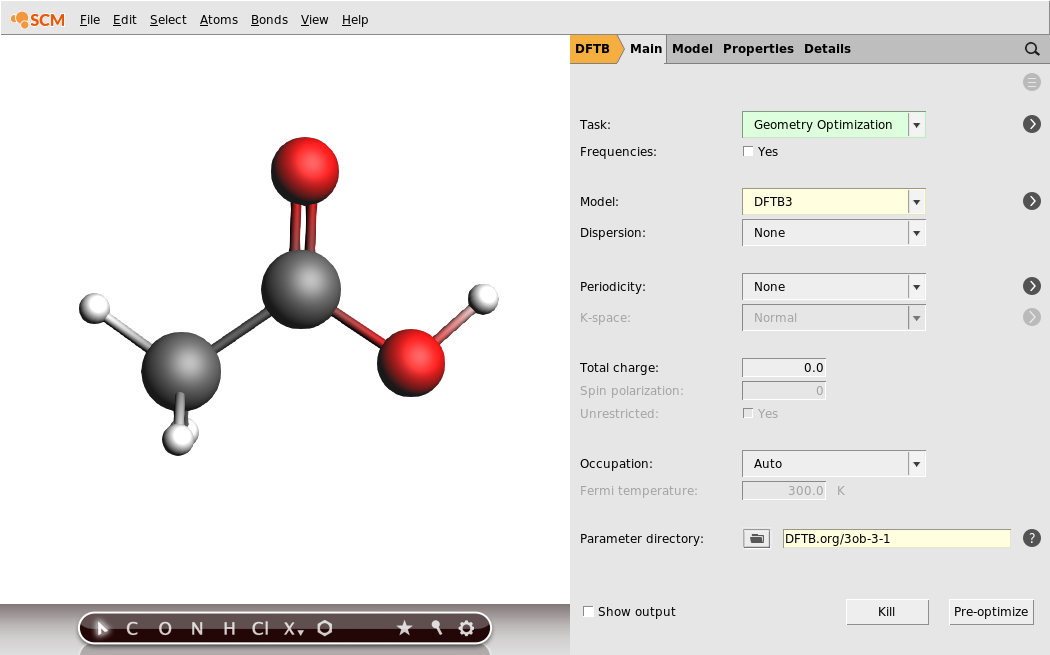Open the Bonds menu
The height and width of the screenshot is (655, 1050).
click(269, 19)
